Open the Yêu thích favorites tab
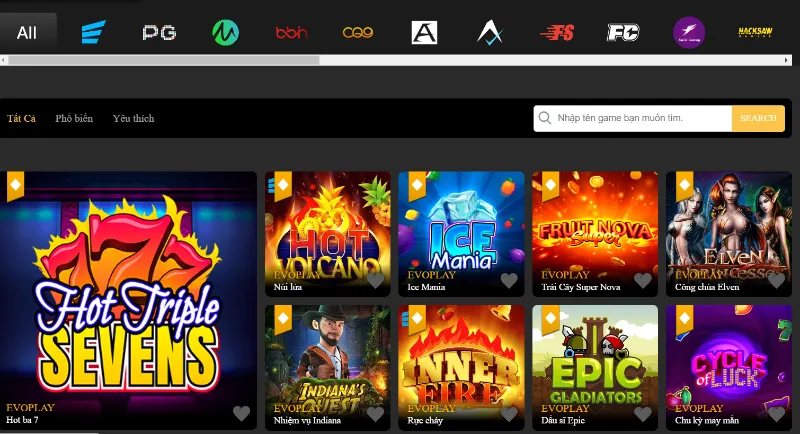 click(133, 119)
